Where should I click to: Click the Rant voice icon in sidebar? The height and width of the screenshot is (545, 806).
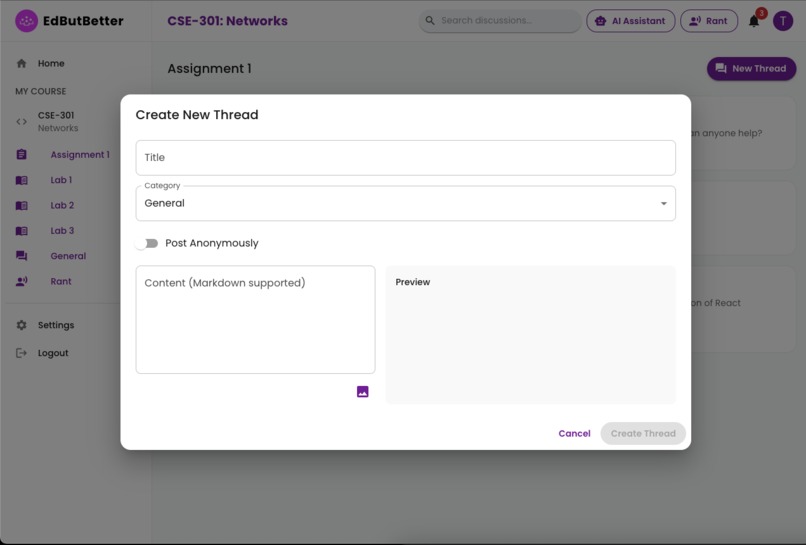tap(22, 281)
